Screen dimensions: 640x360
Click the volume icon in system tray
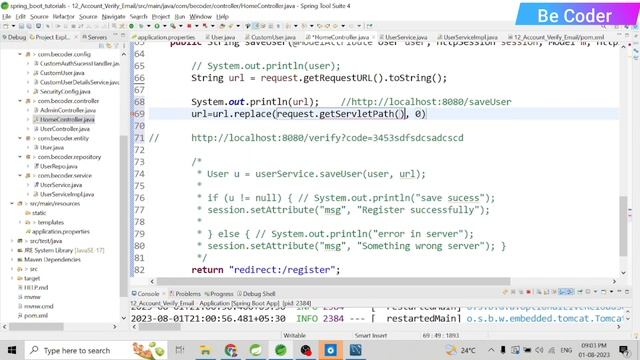(539, 350)
